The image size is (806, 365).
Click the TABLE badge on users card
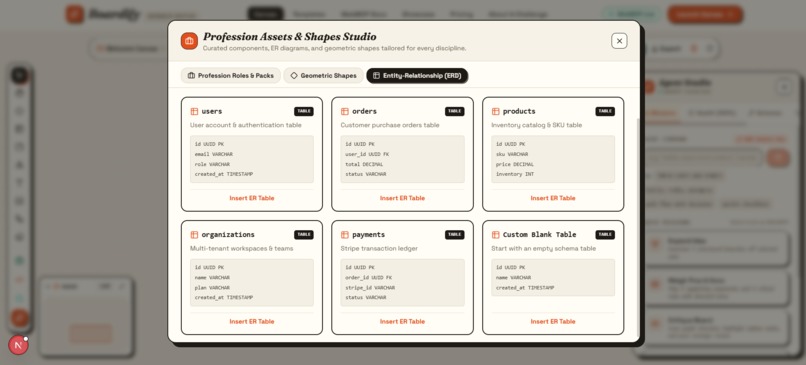[x=304, y=111]
